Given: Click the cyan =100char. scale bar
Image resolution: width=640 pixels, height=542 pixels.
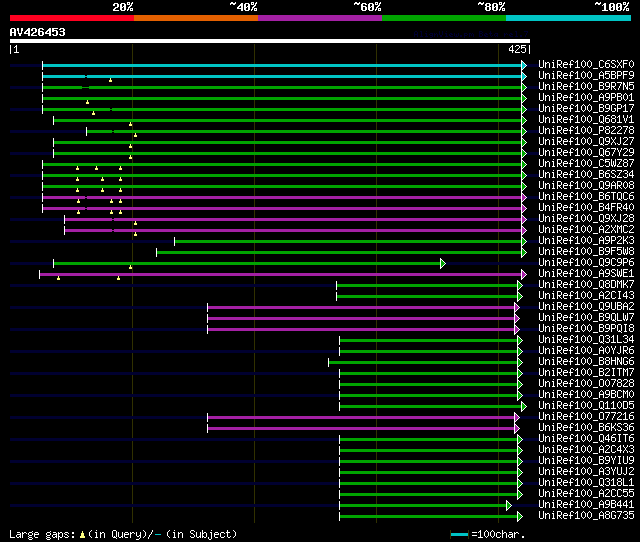Looking at the screenshot, I should [460, 534].
